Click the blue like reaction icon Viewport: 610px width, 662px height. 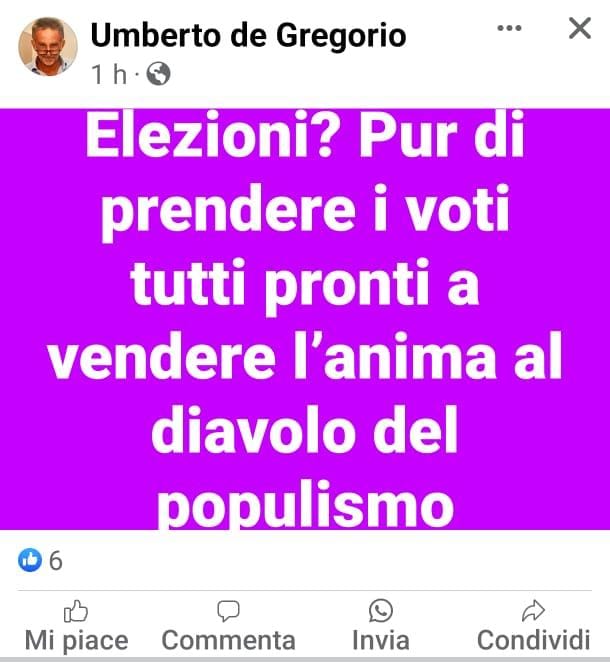point(30,560)
